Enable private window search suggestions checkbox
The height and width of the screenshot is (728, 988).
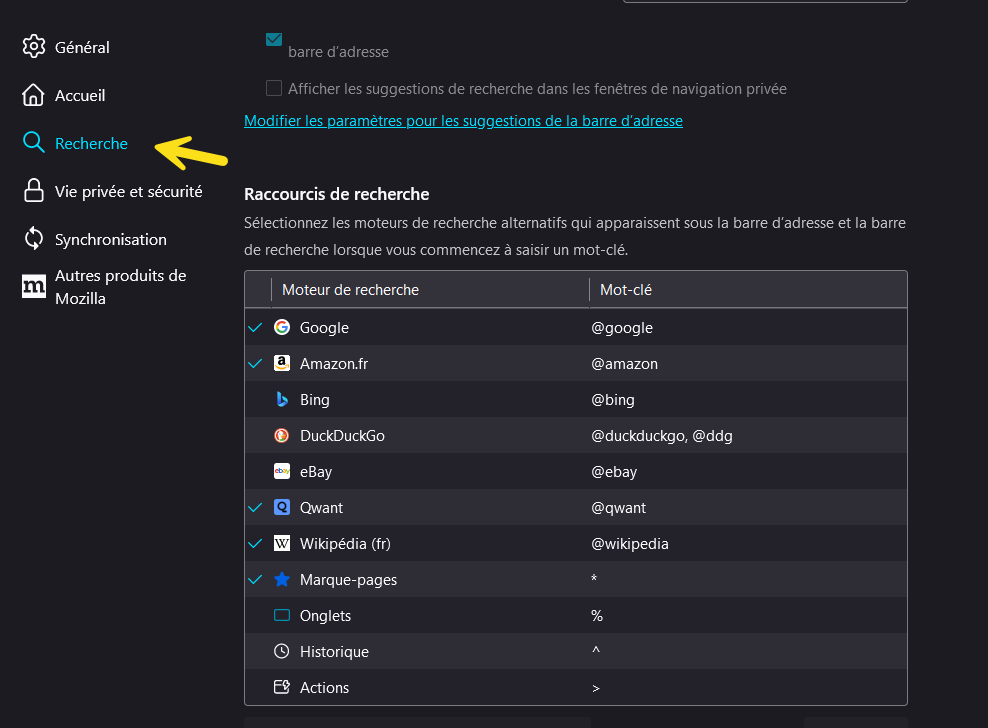click(x=274, y=88)
